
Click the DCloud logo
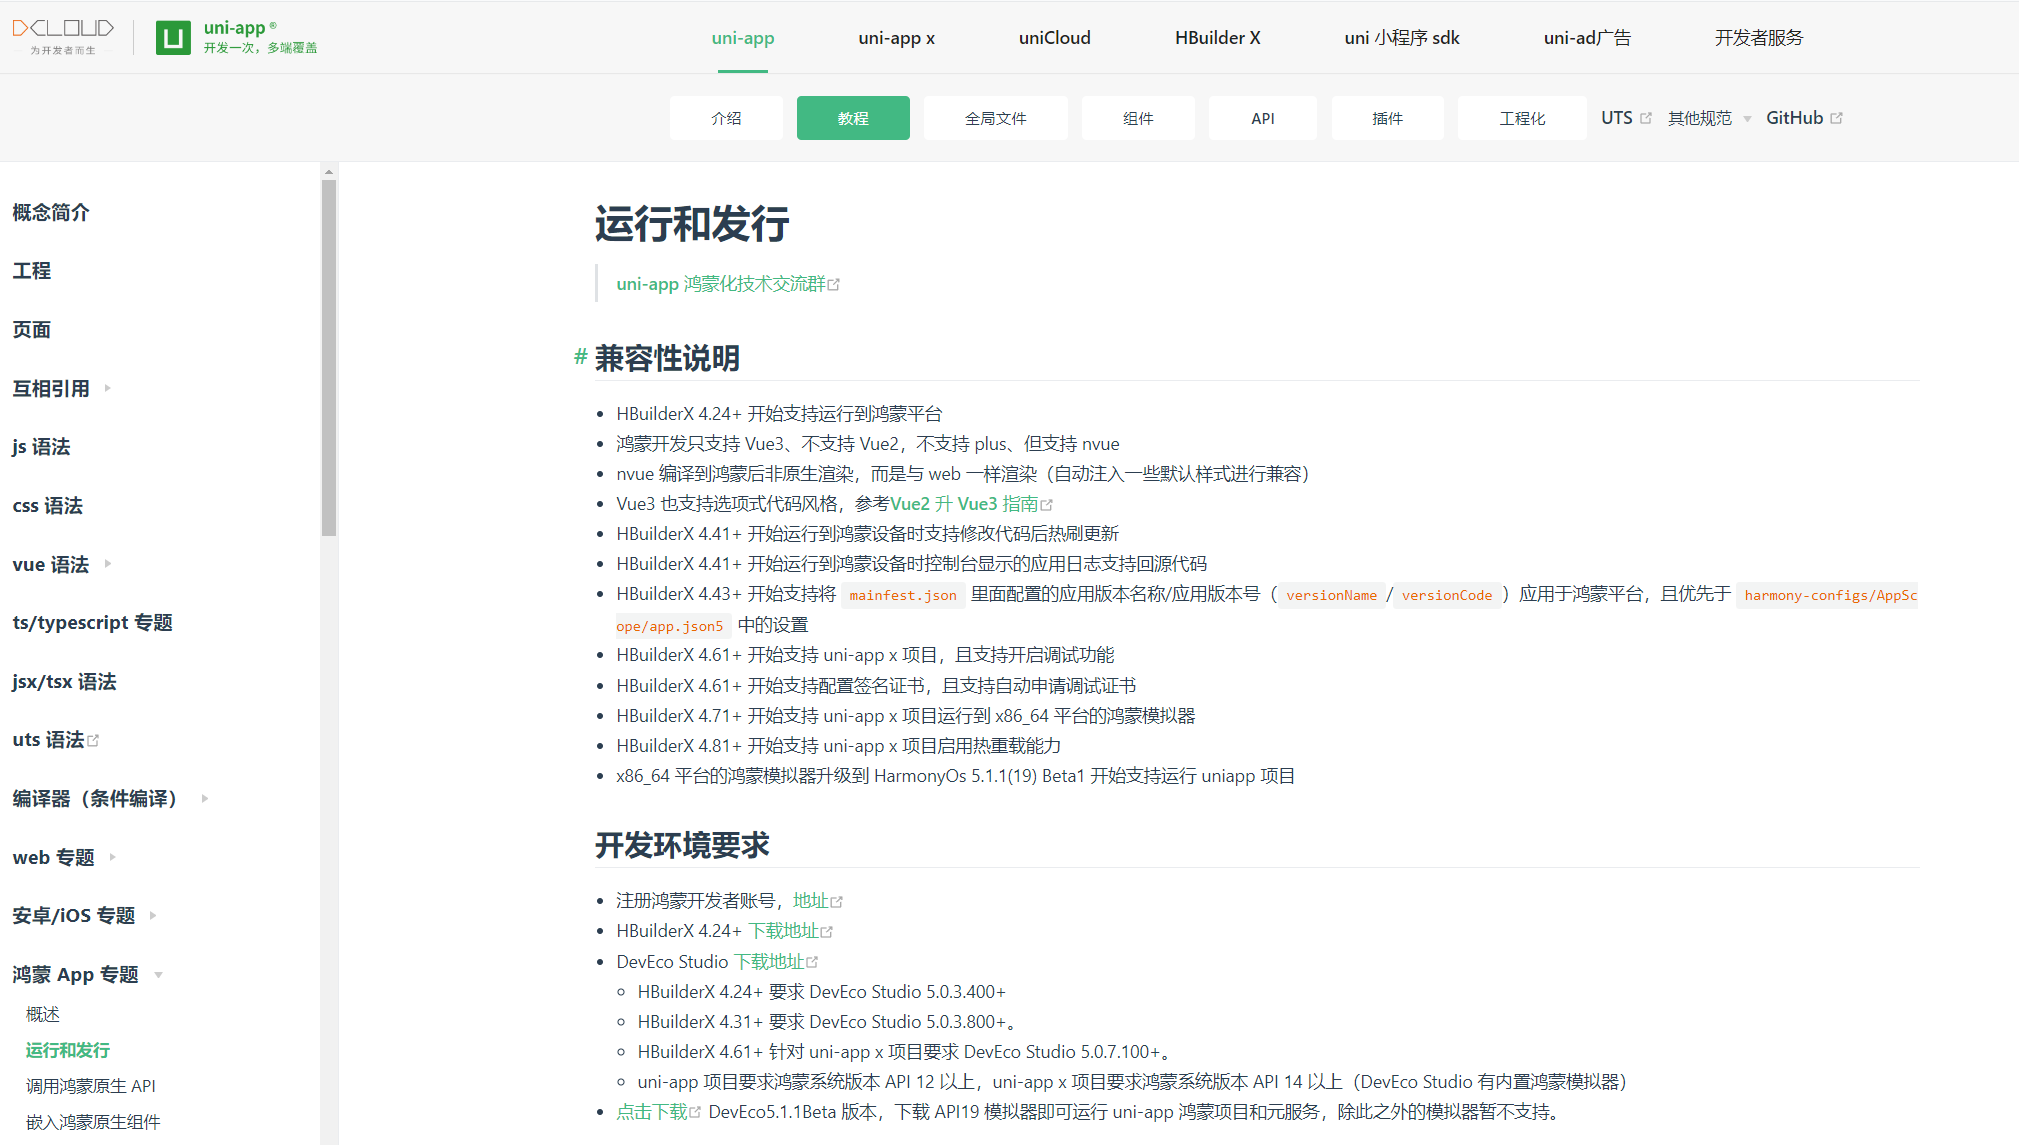(x=63, y=36)
